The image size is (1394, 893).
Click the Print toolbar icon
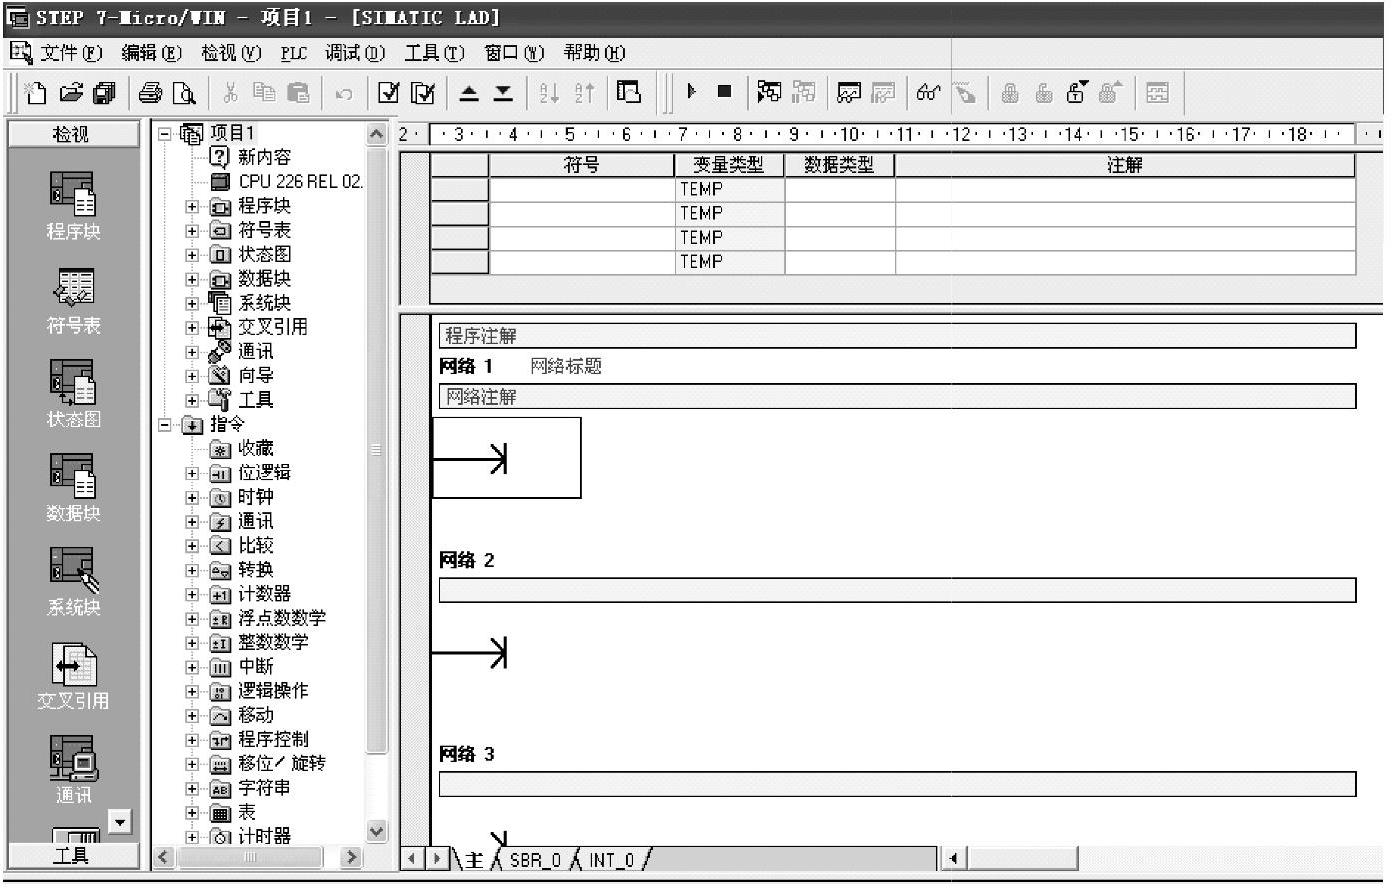(x=151, y=93)
